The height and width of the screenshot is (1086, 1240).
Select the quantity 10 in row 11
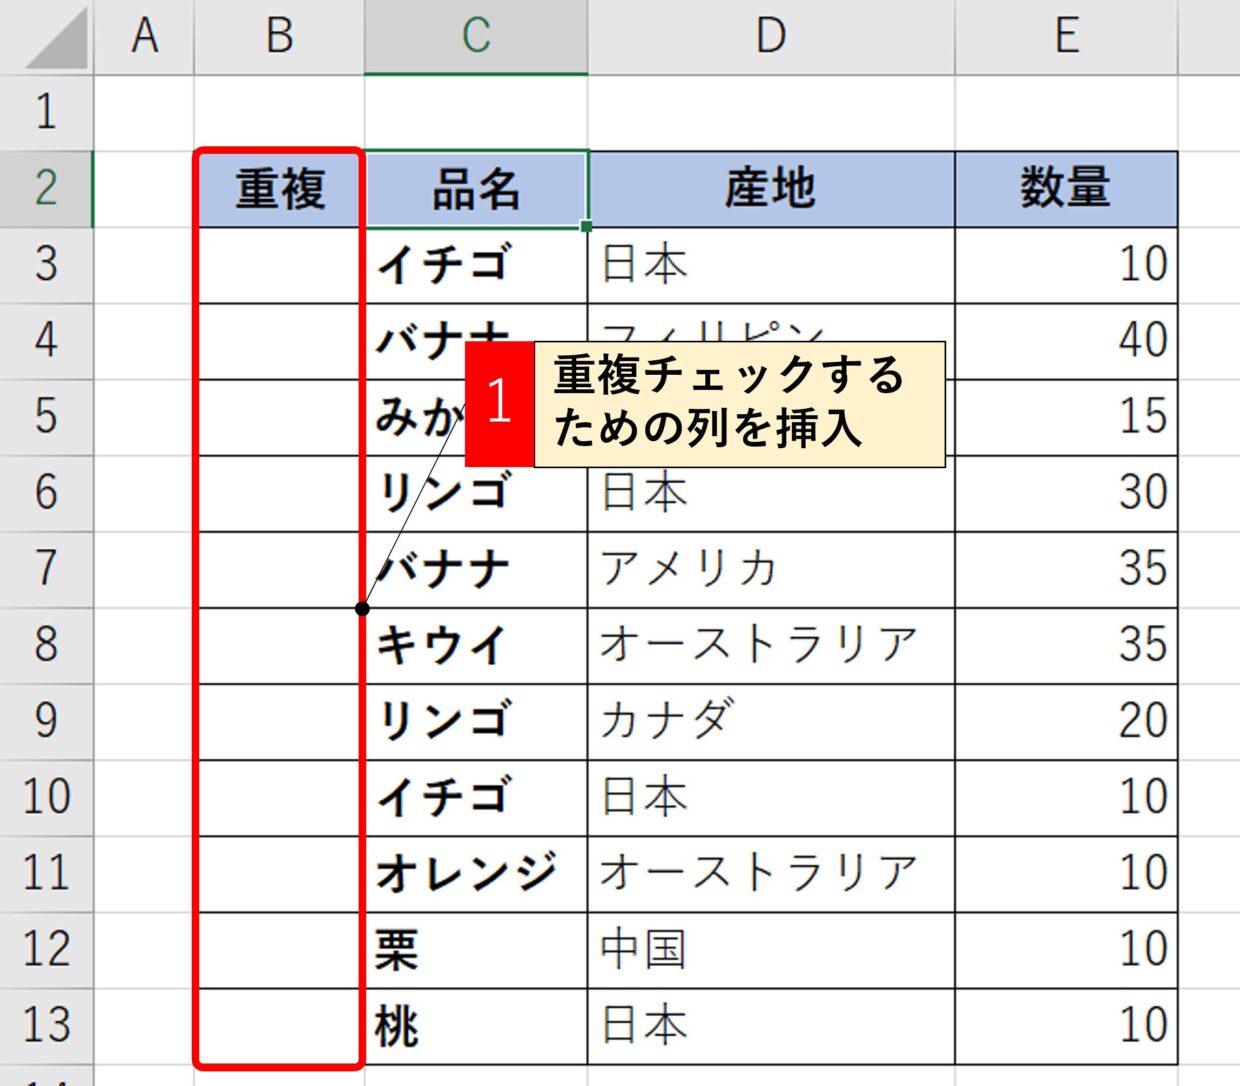pos(1067,873)
